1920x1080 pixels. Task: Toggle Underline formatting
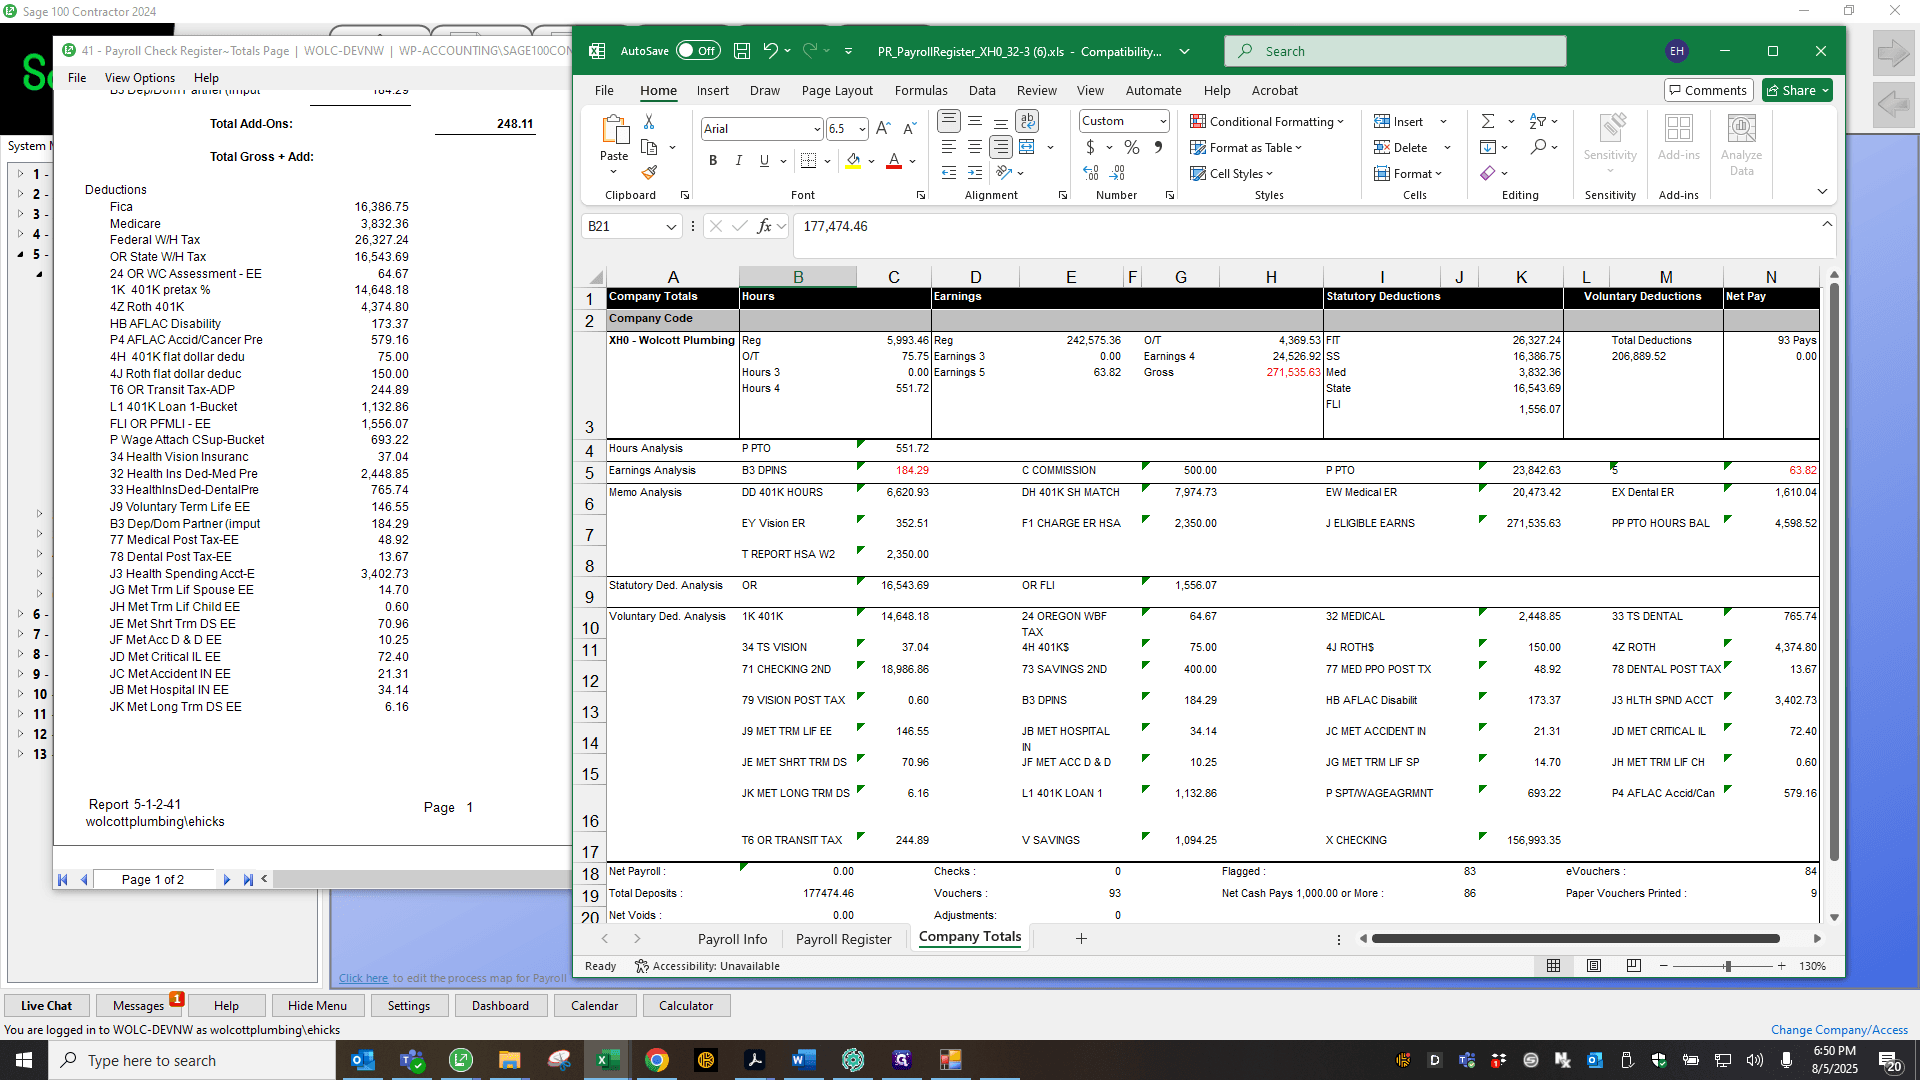click(x=765, y=160)
